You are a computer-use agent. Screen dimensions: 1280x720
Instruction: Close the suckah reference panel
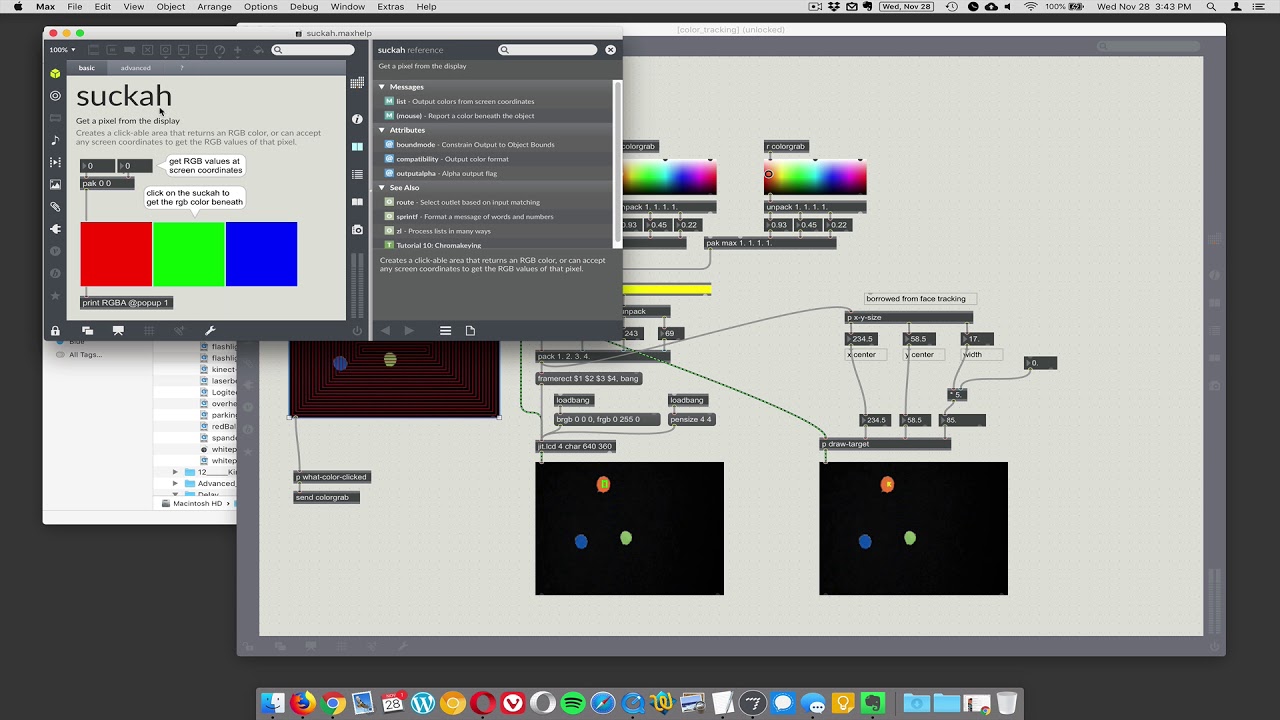click(610, 50)
